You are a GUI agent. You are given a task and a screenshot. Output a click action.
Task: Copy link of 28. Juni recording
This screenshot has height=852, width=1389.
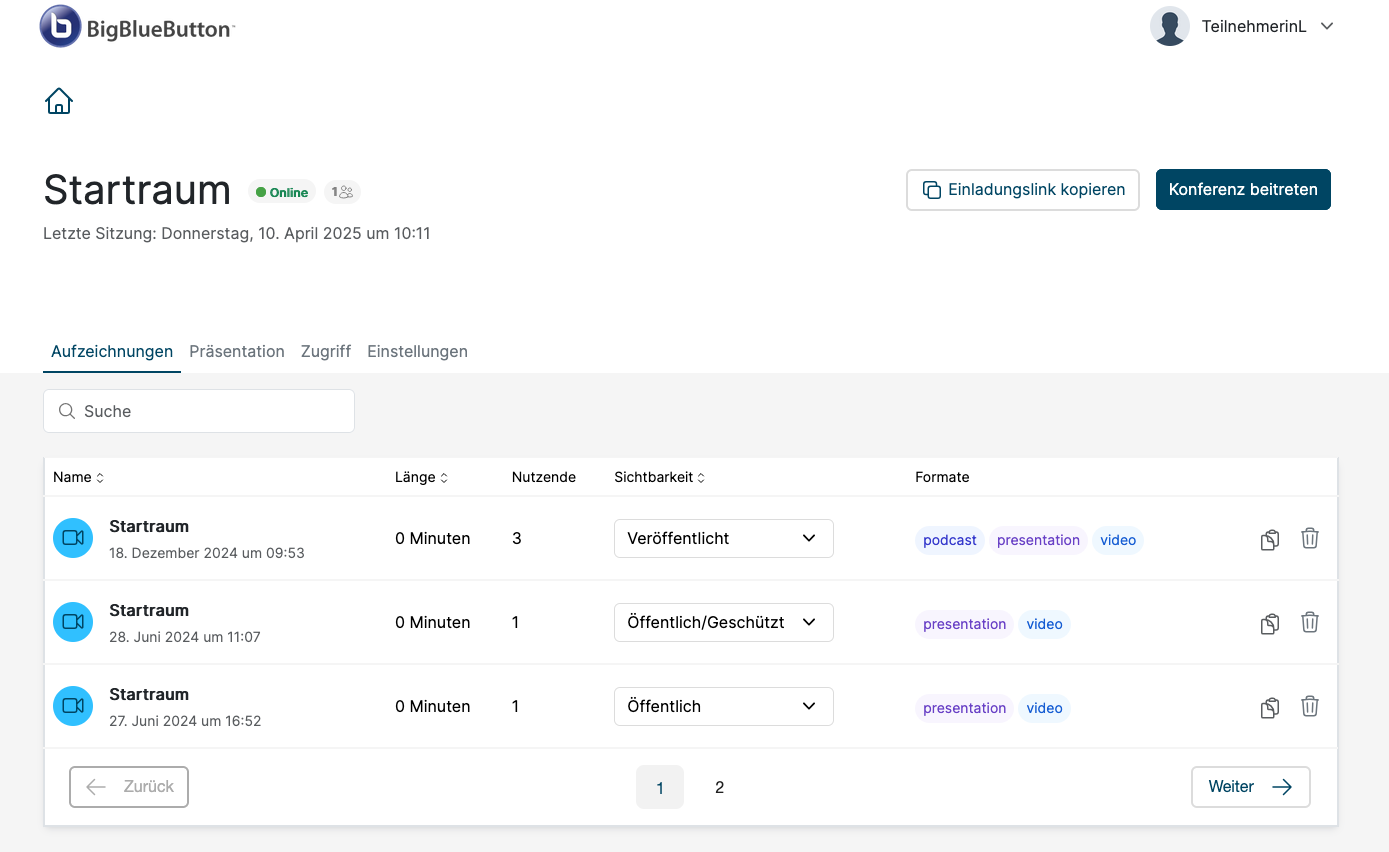[1269, 624]
